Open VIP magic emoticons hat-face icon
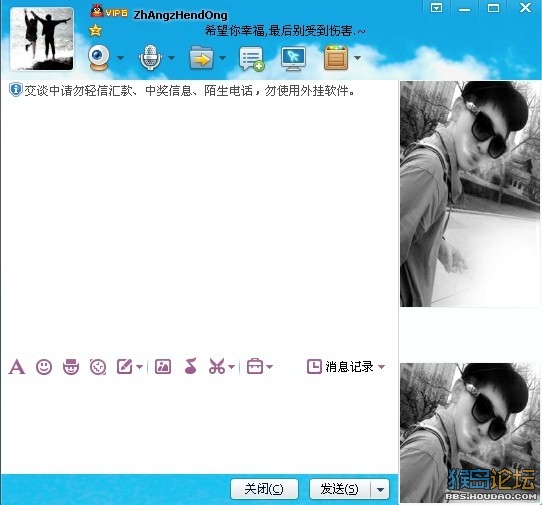This screenshot has height=505, width=542. click(71, 367)
